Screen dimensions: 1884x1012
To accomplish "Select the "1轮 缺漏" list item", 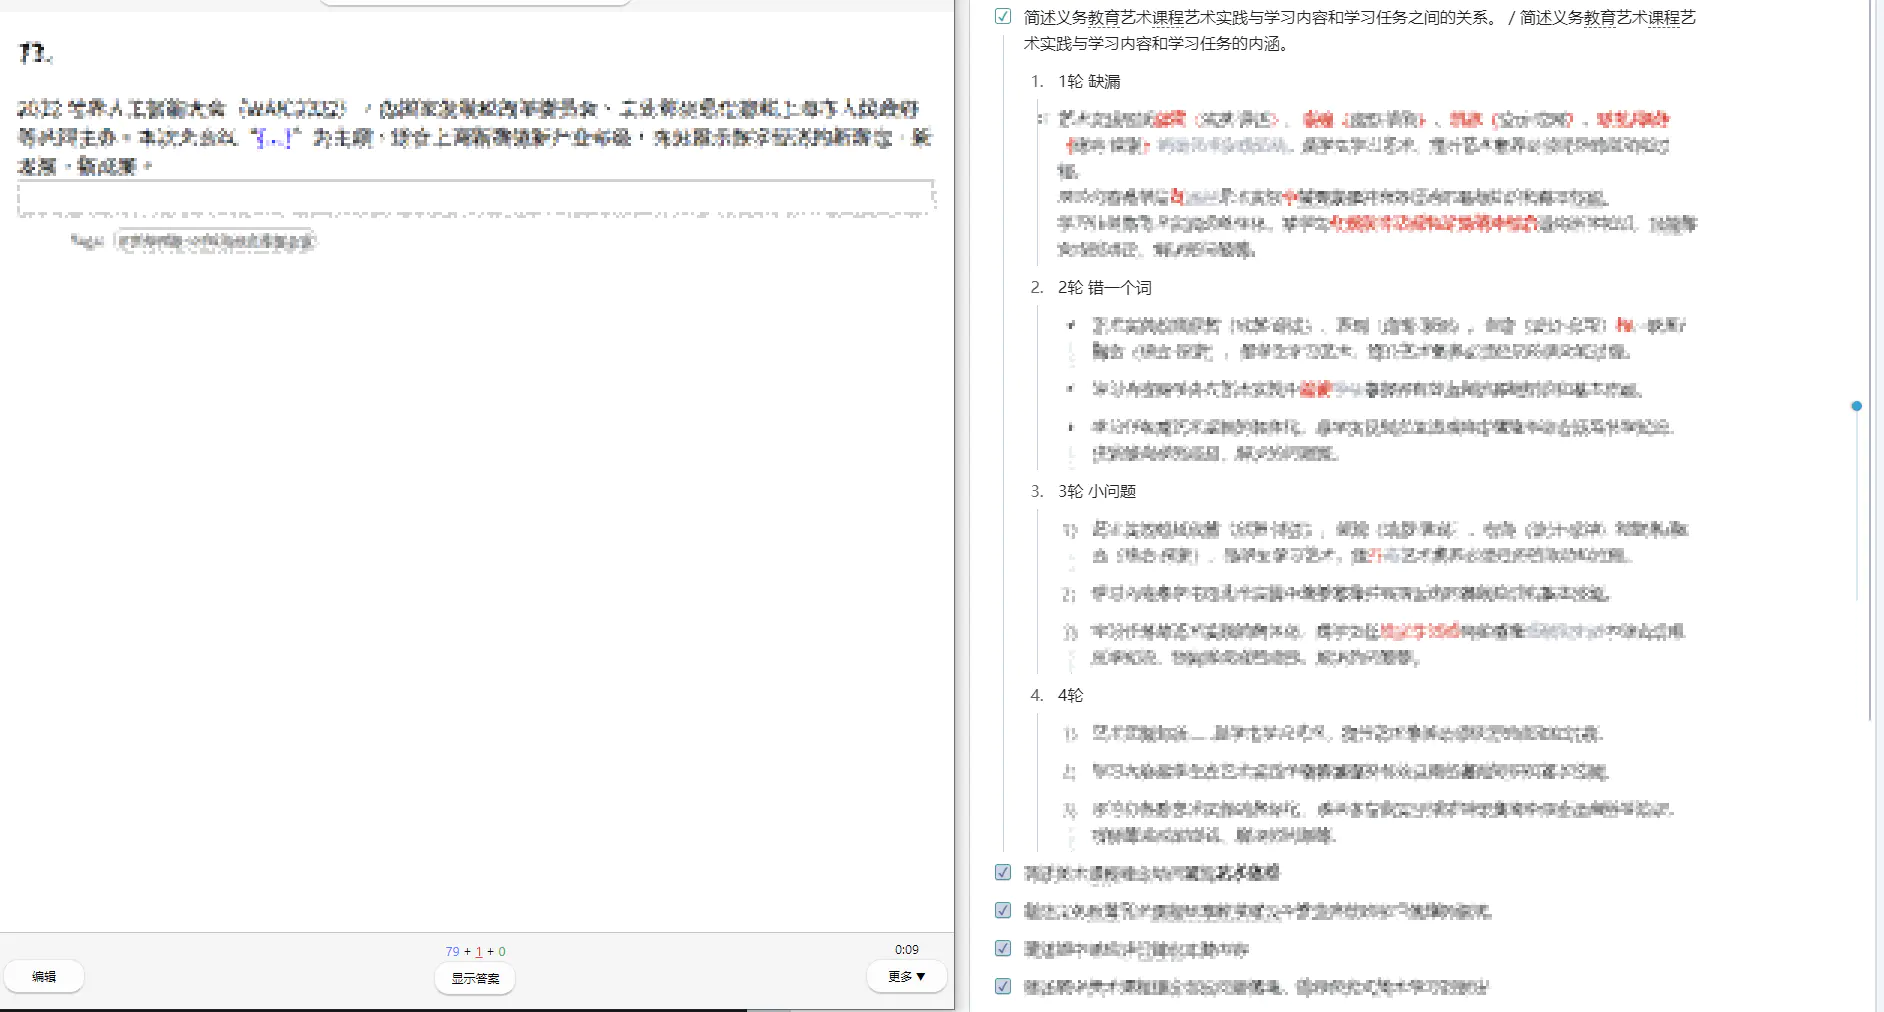I will (1089, 81).
